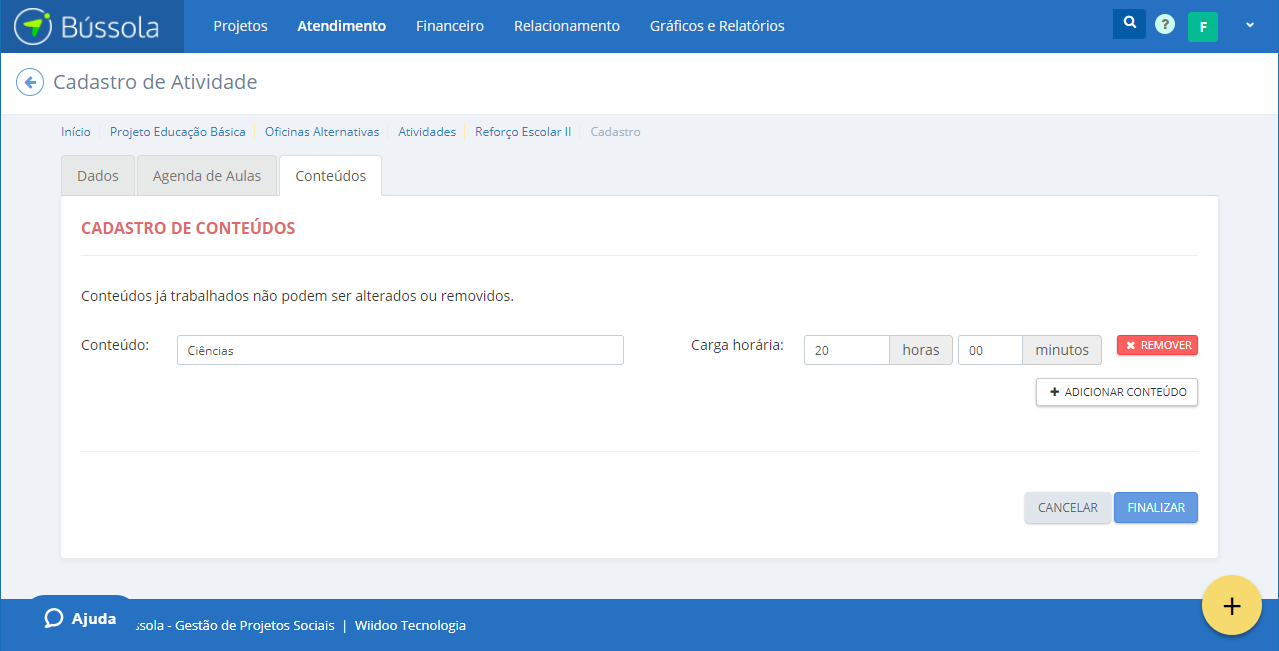1279x651 pixels.
Task: Open search with the magnifier icon
Action: pos(1129,23)
